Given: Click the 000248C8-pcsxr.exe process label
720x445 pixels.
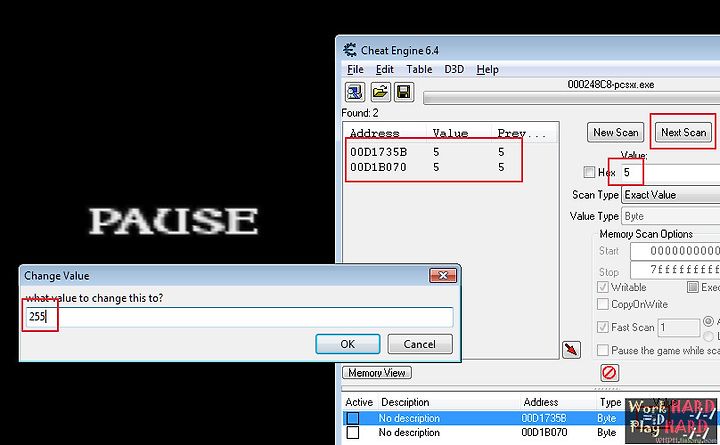Looking at the screenshot, I should tap(611, 84).
